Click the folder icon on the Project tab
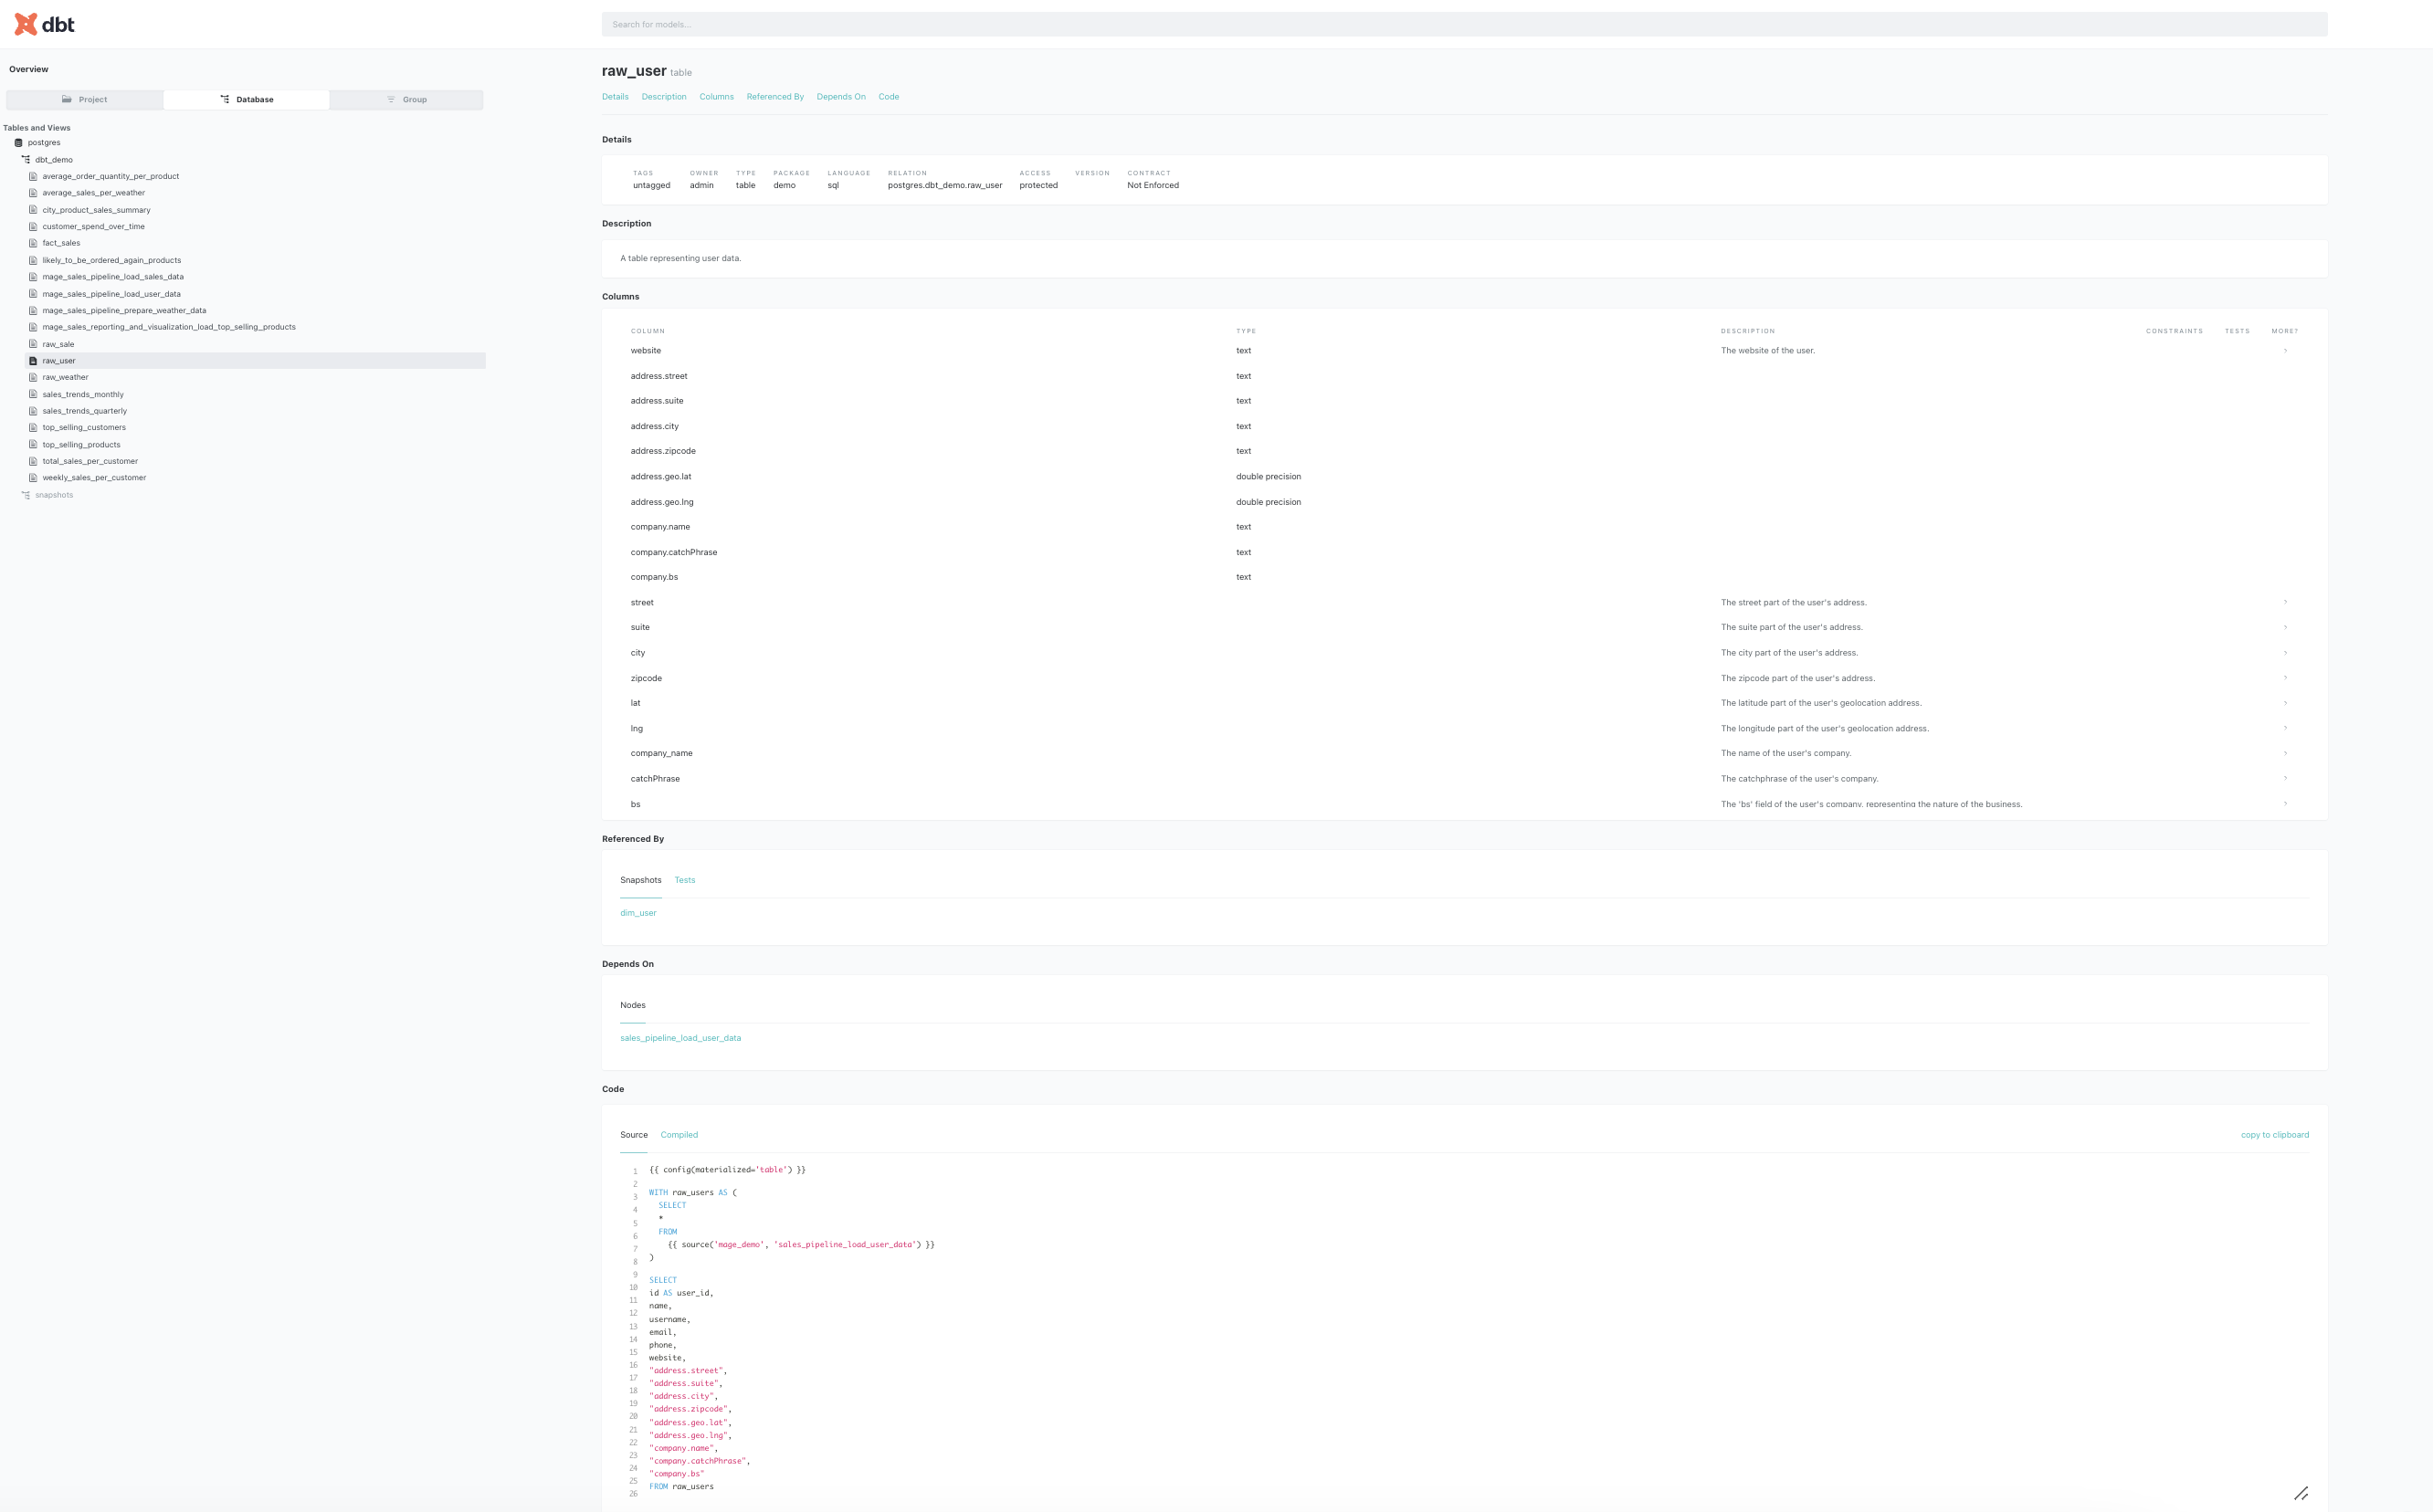 [67, 99]
